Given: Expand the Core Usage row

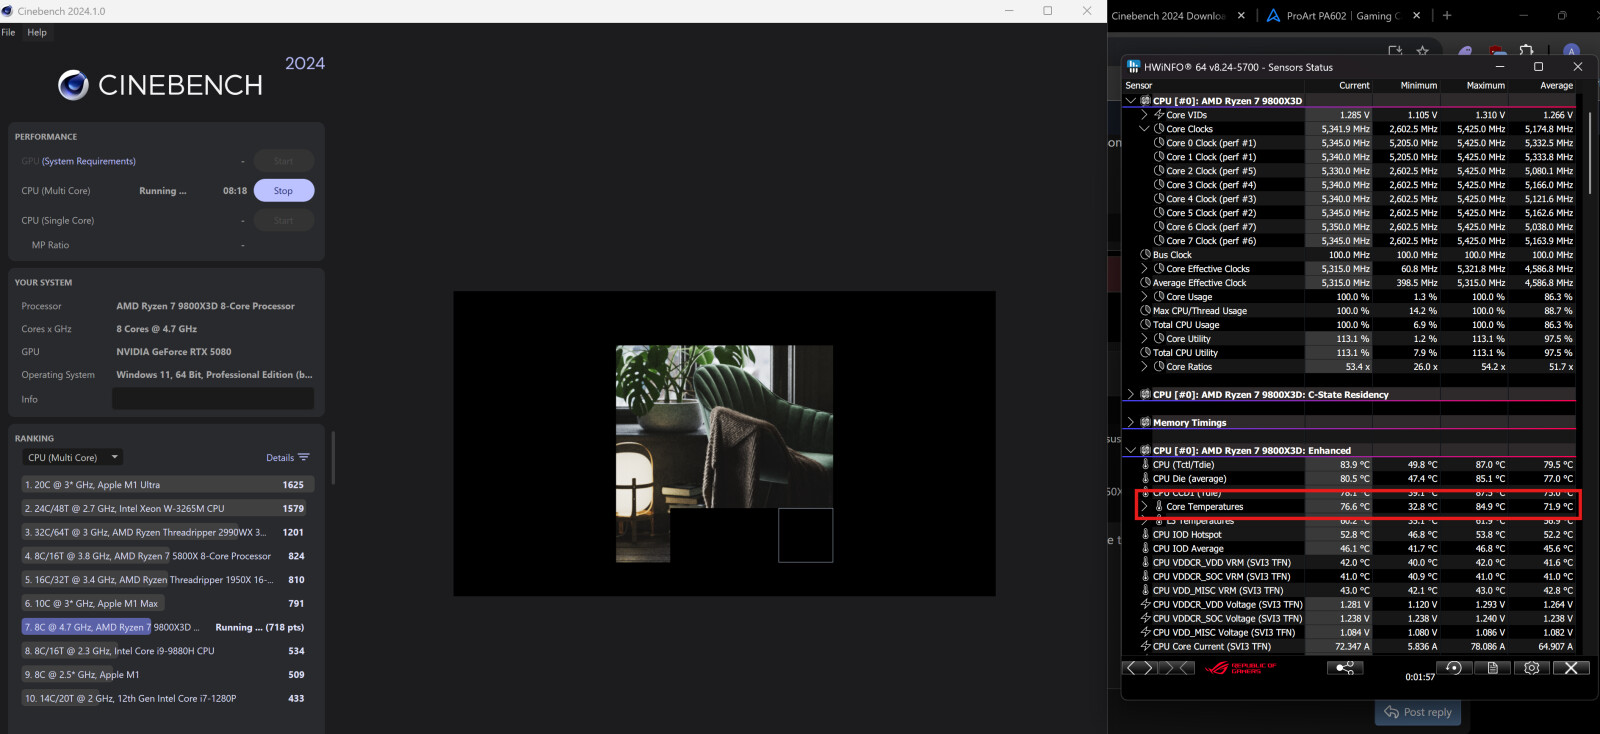Looking at the screenshot, I should (x=1145, y=297).
